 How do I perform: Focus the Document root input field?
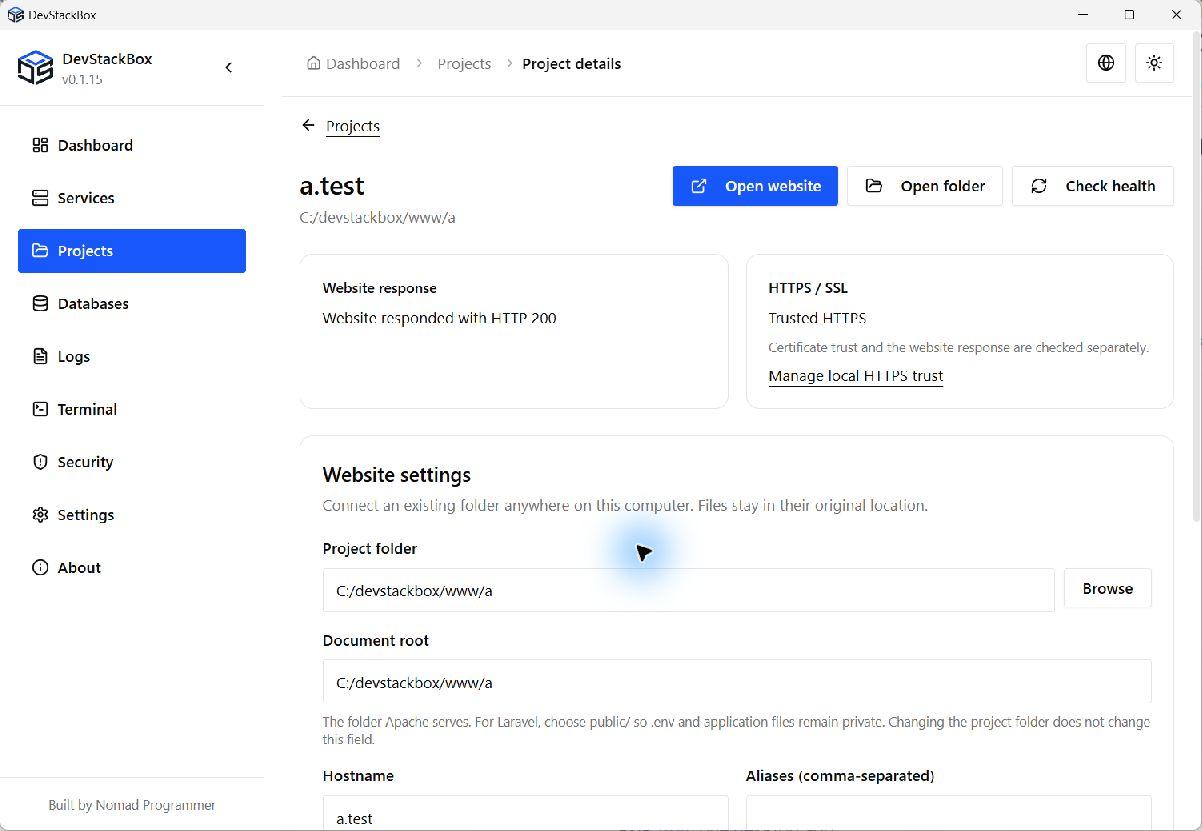[737, 682]
